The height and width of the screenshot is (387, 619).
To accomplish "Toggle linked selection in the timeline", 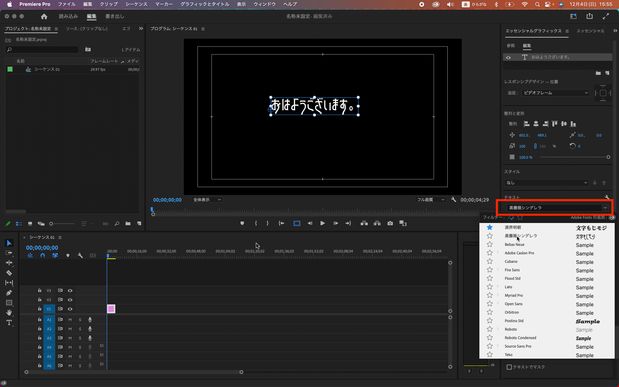I will 55,255.
